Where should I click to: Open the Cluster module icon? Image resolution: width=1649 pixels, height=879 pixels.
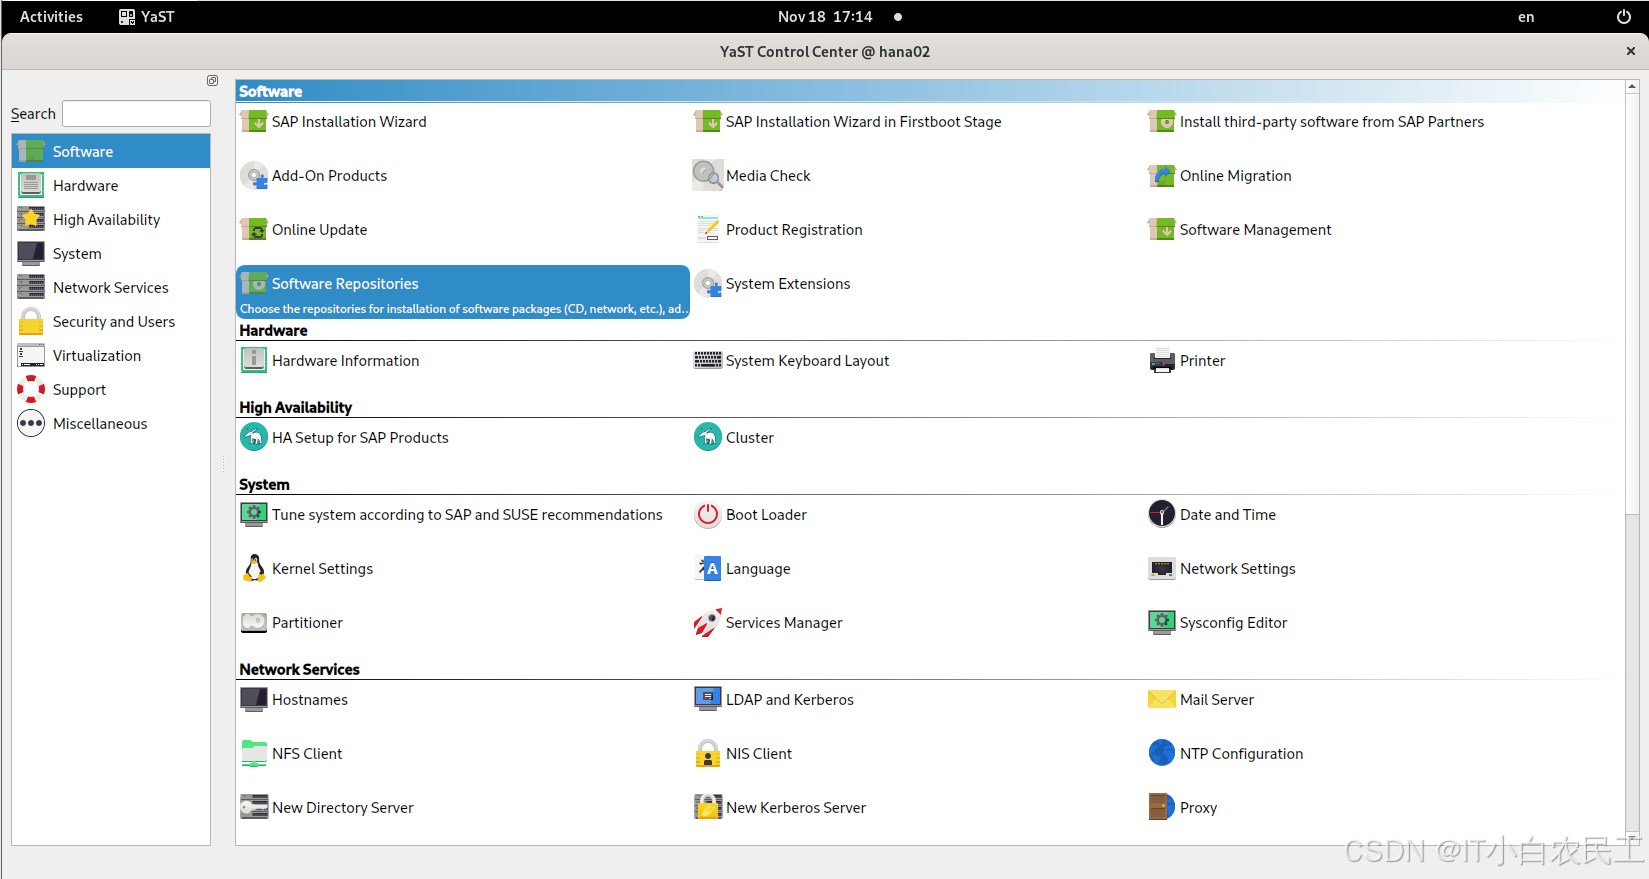pos(708,438)
